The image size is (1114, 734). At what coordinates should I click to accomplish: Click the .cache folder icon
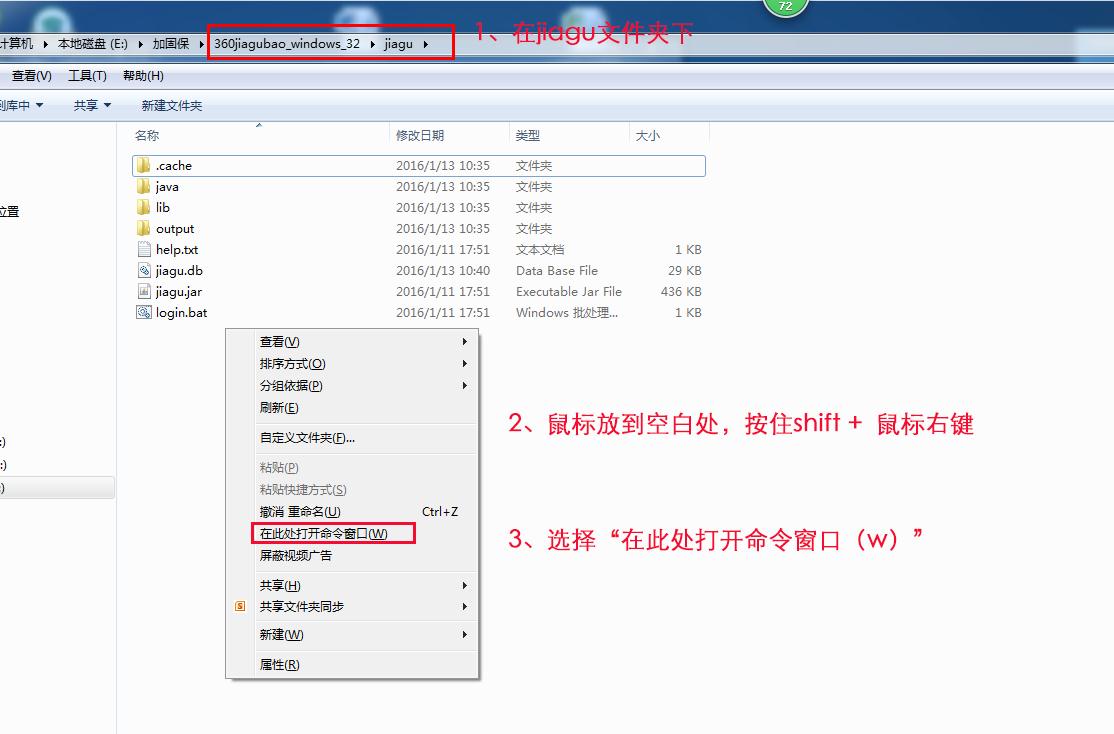tap(144, 166)
